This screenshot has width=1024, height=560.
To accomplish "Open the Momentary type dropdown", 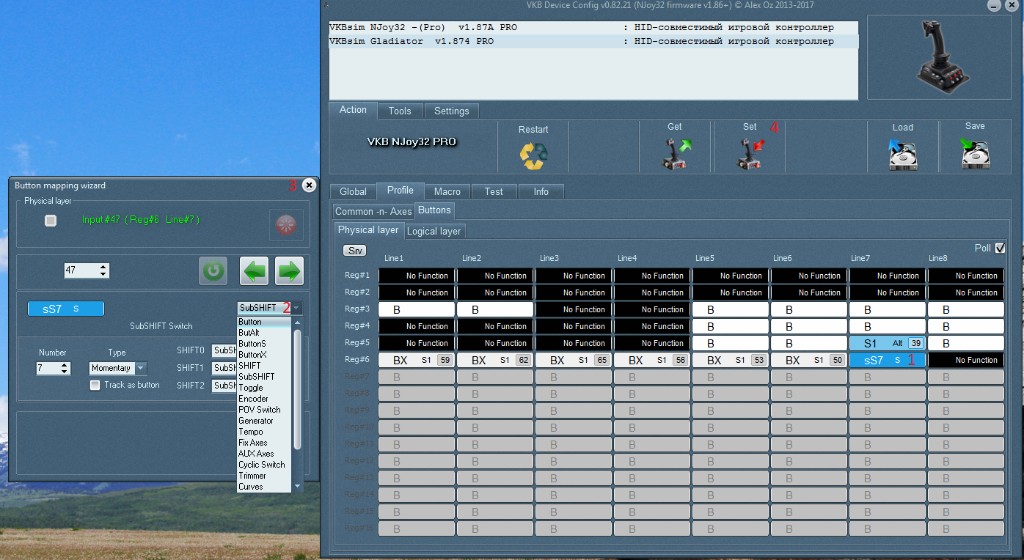I will point(141,368).
